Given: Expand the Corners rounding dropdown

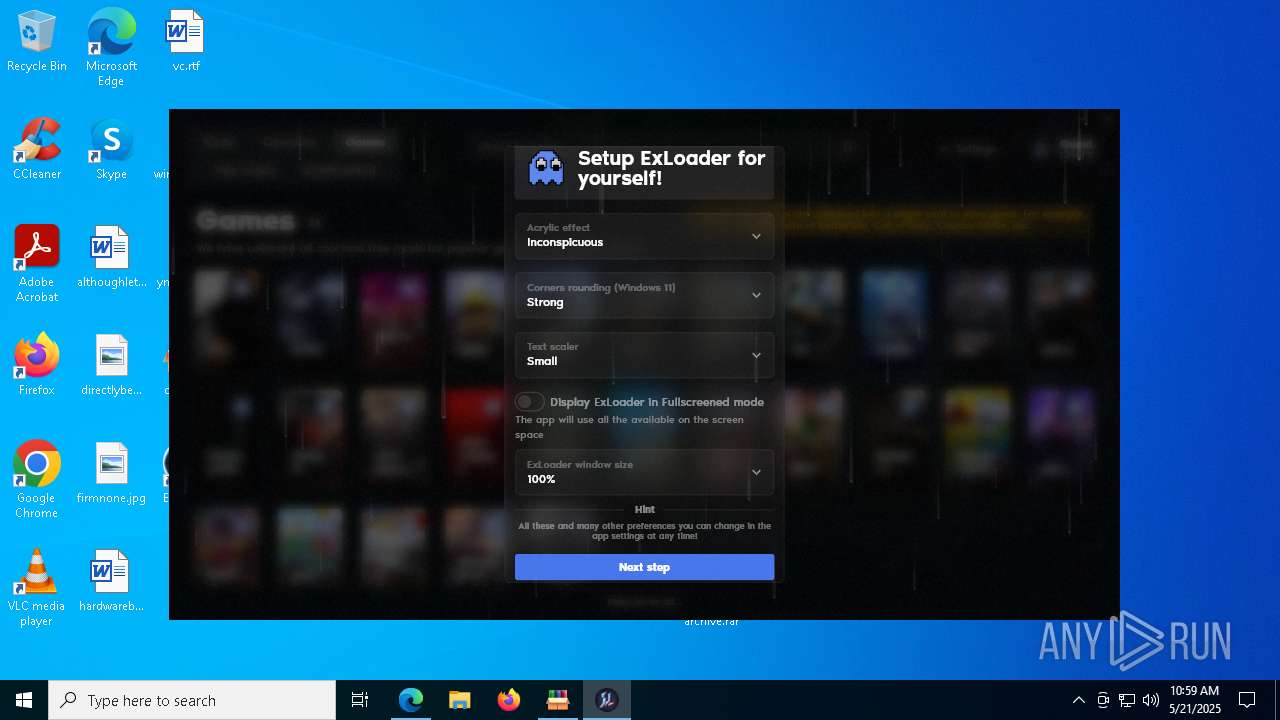Looking at the screenshot, I should pos(644,295).
